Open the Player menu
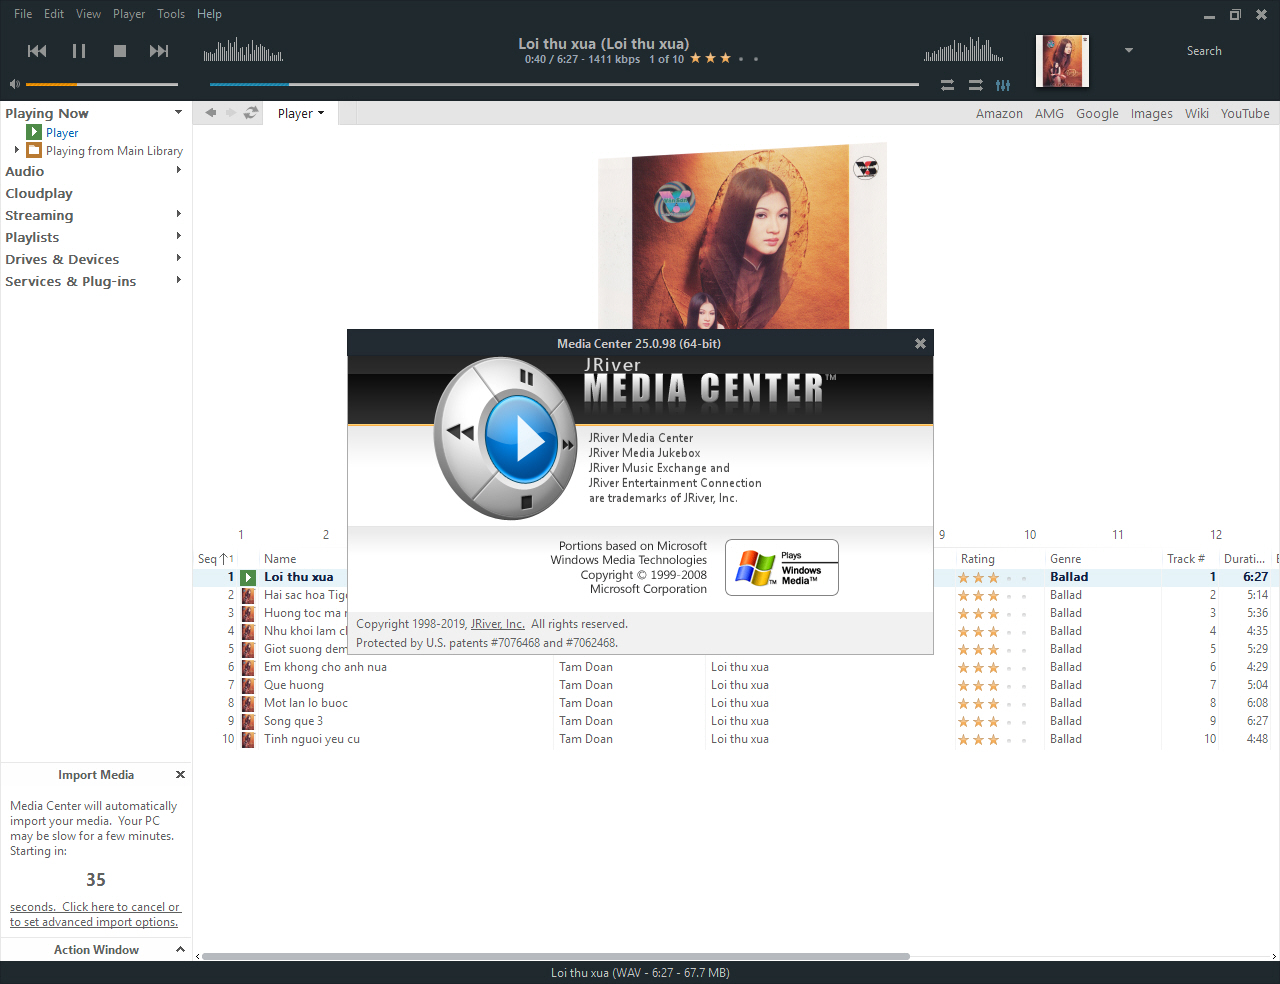1280x984 pixels. (129, 14)
